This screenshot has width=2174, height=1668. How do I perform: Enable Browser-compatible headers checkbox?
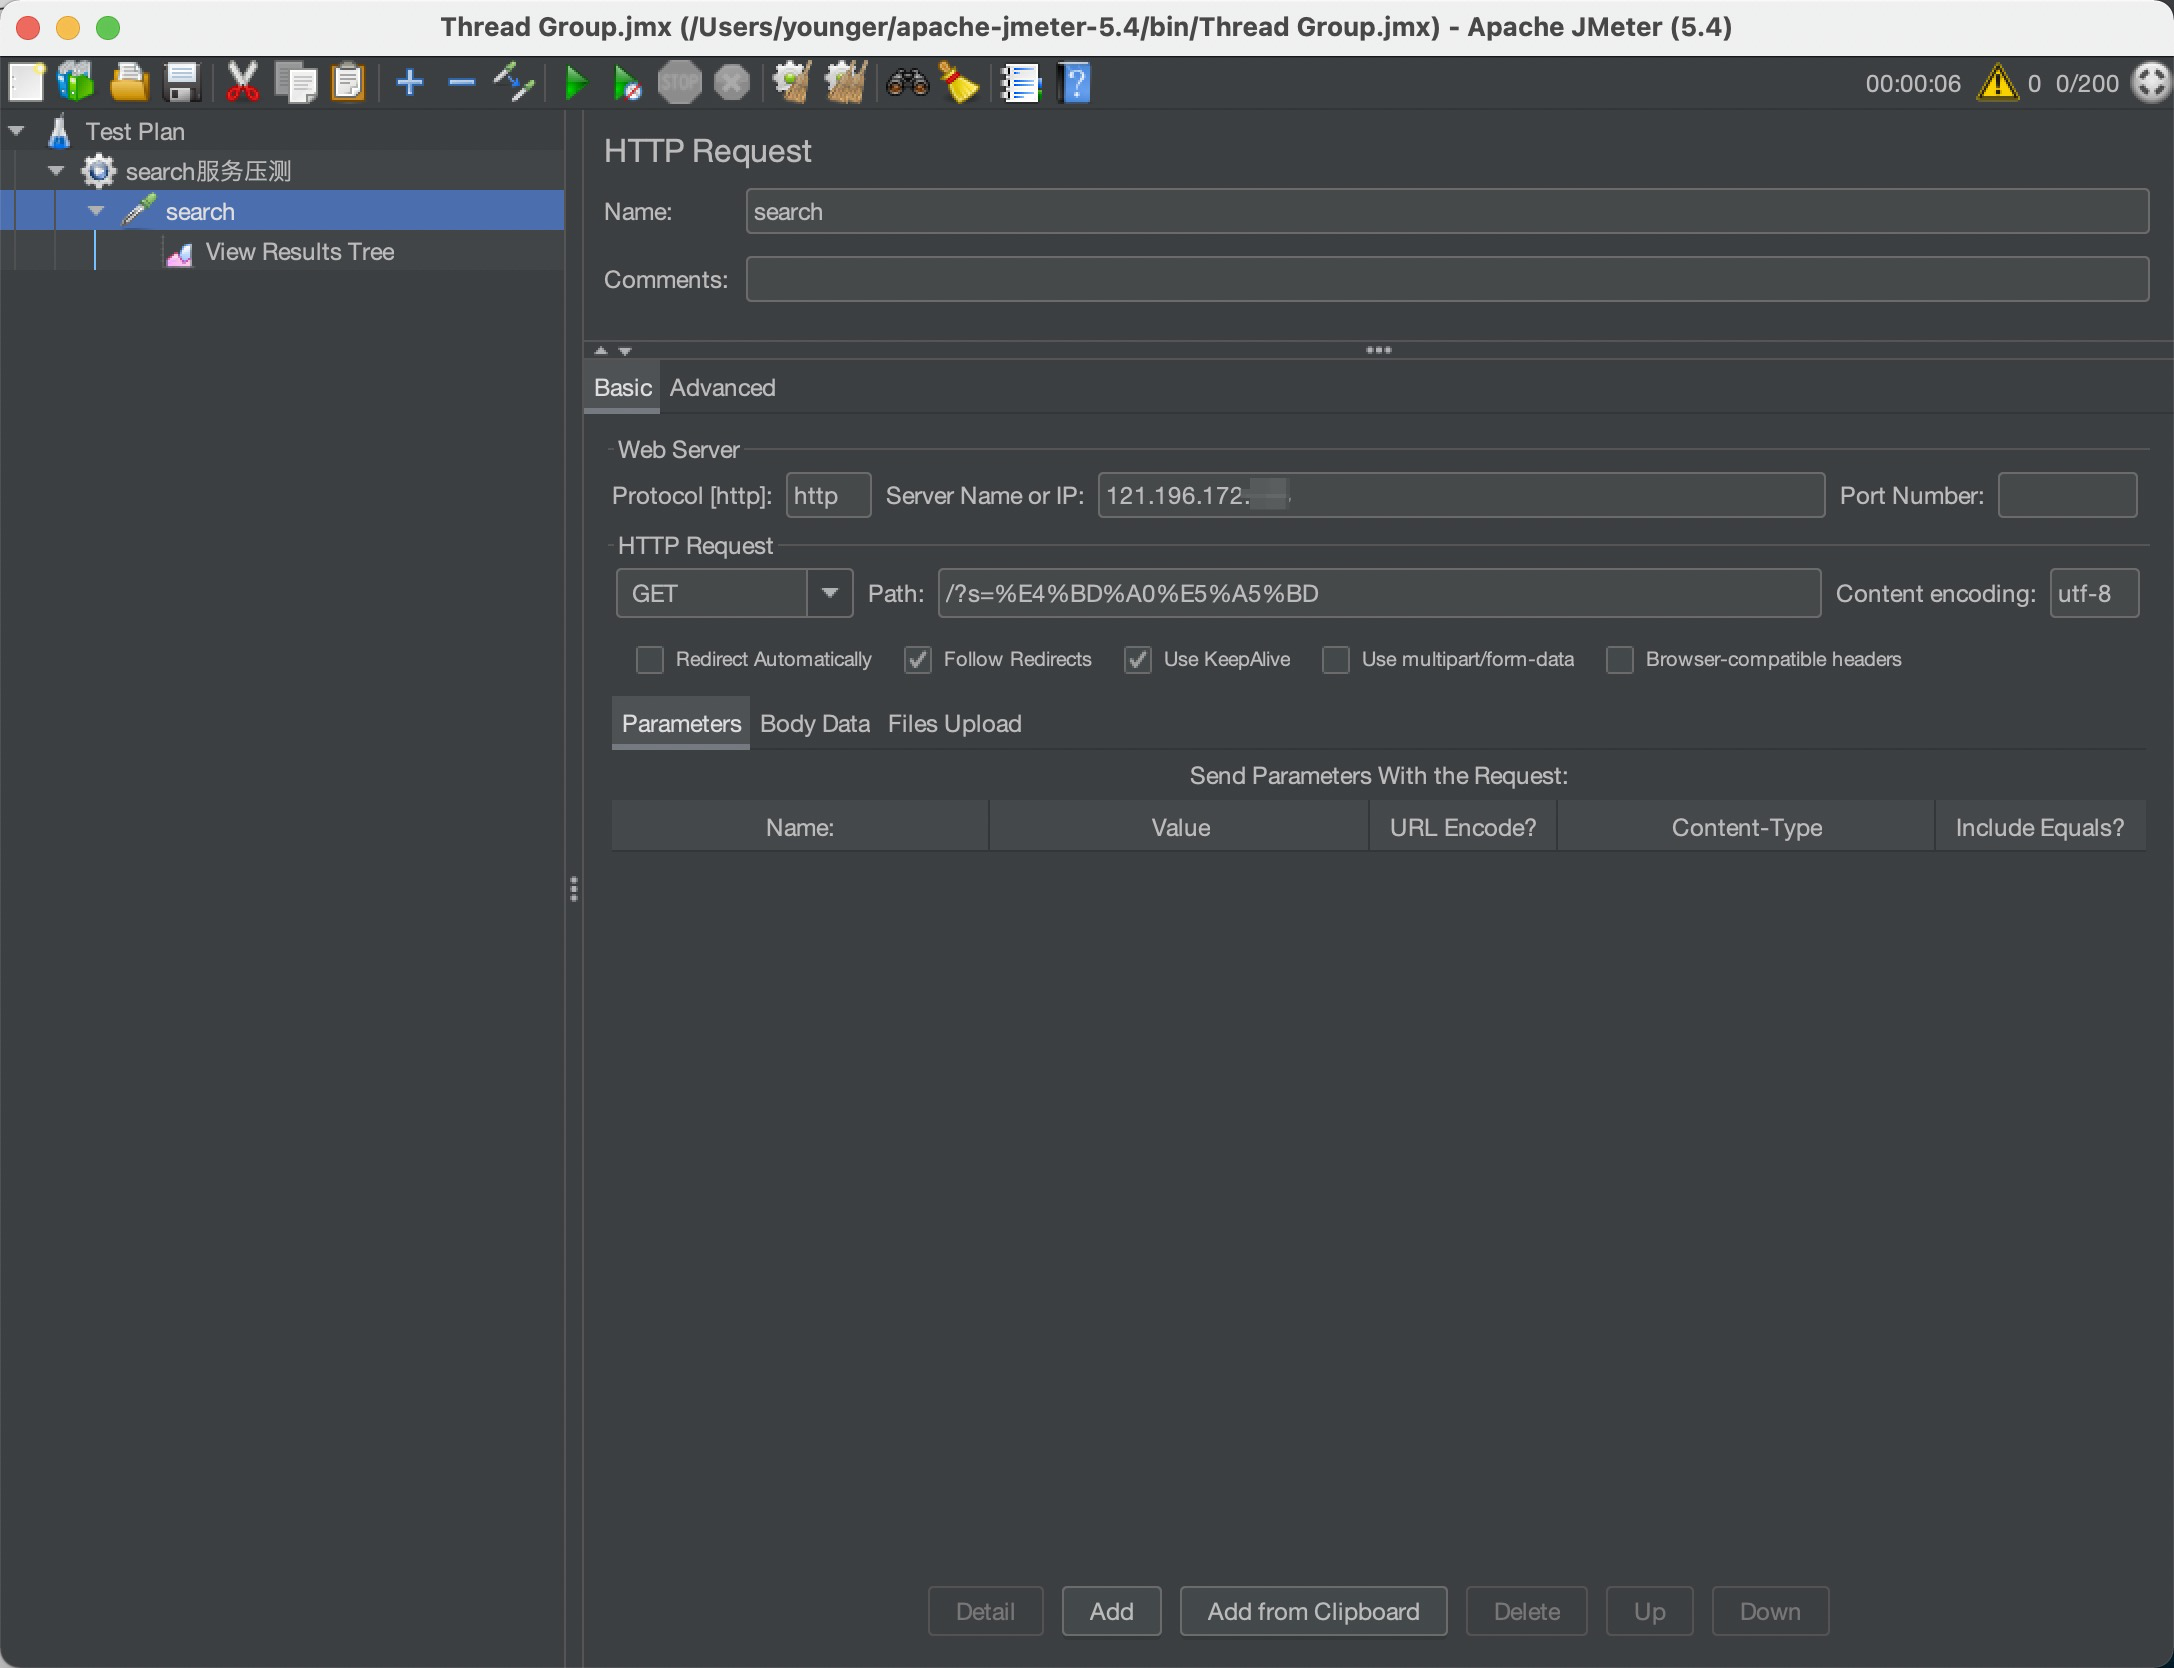click(x=1620, y=660)
